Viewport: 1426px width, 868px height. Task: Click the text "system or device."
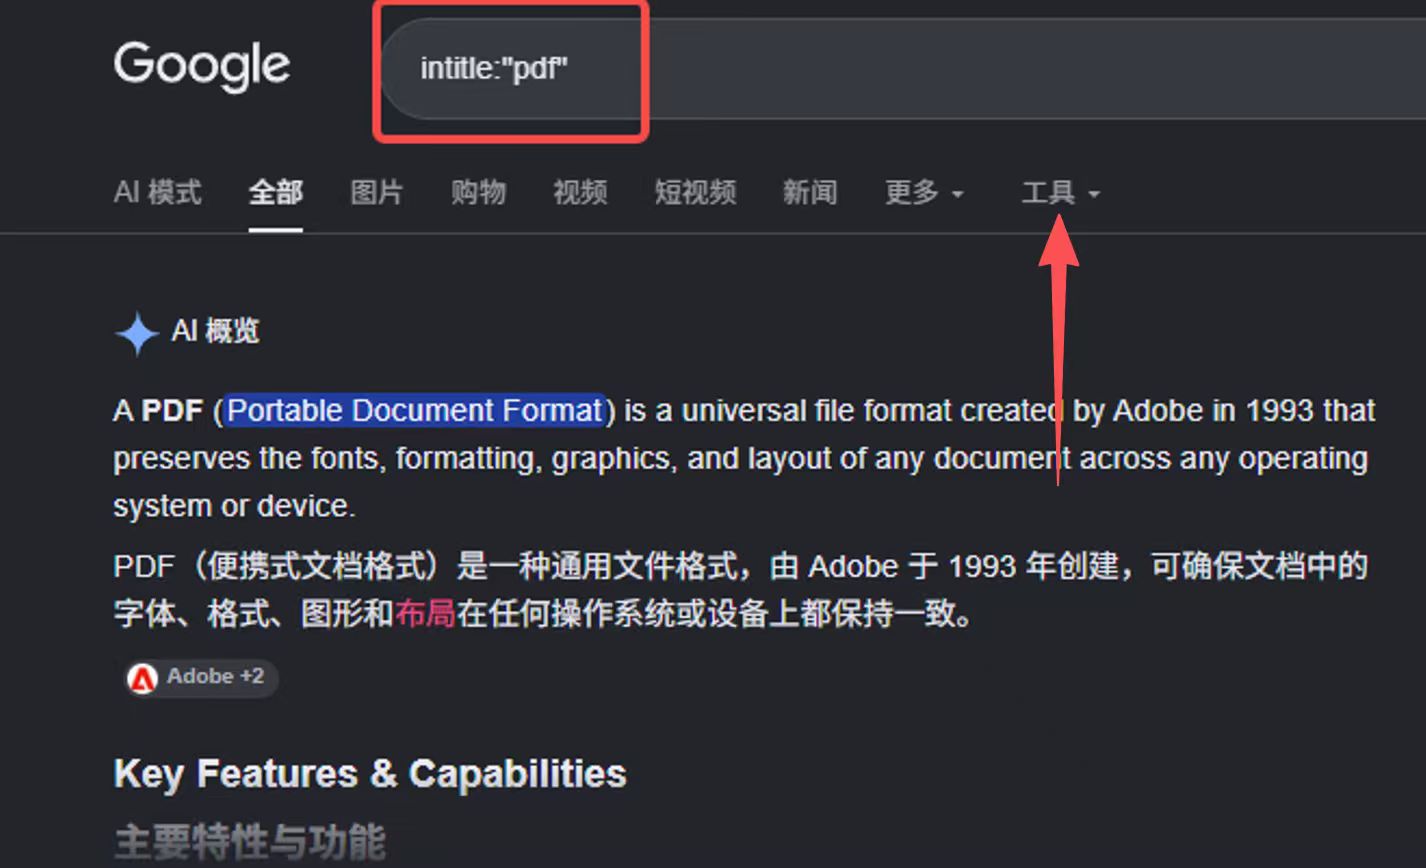point(234,506)
